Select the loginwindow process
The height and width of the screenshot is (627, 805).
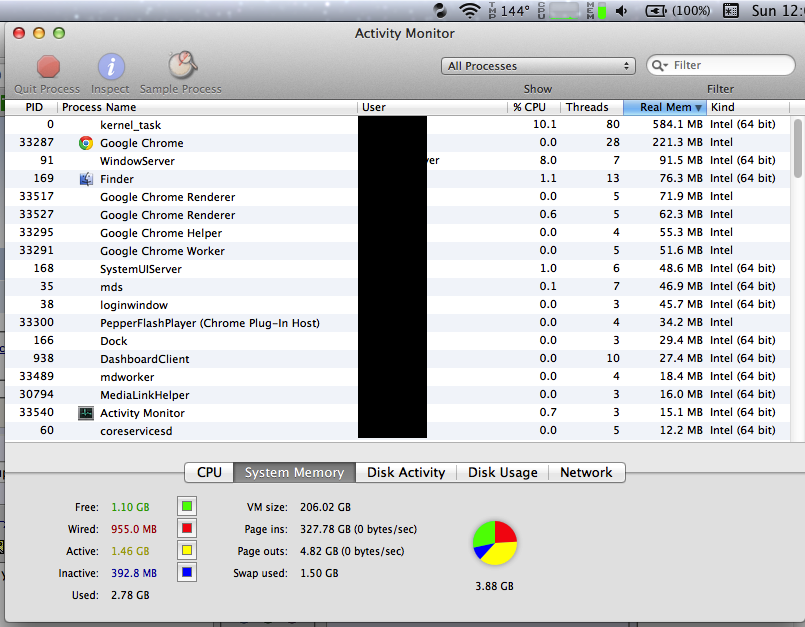(397, 305)
